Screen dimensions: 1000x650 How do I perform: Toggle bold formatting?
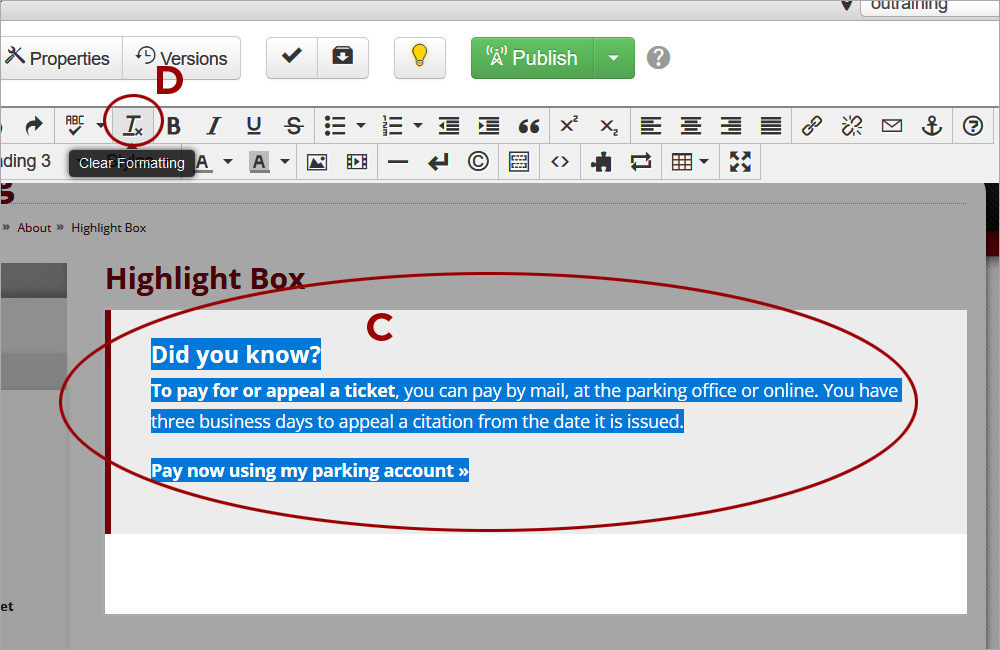173,126
